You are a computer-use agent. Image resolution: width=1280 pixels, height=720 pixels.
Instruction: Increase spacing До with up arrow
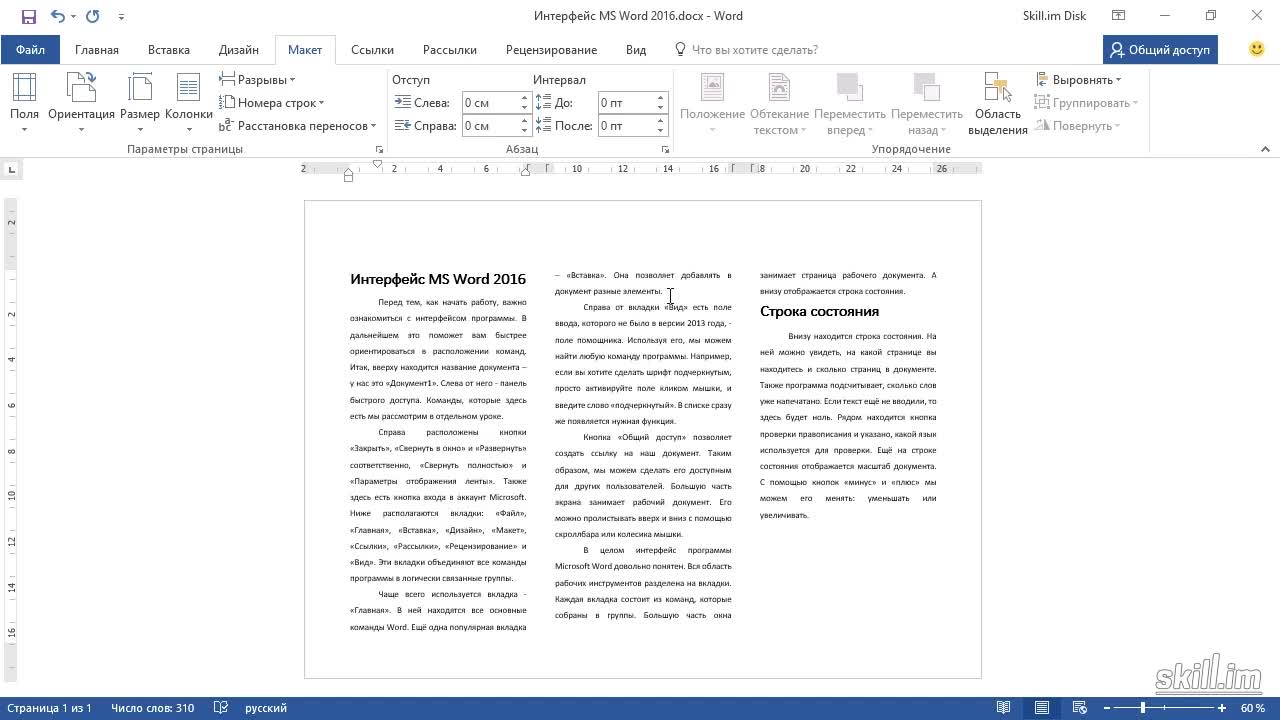pyautogui.click(x=661, y=98)
